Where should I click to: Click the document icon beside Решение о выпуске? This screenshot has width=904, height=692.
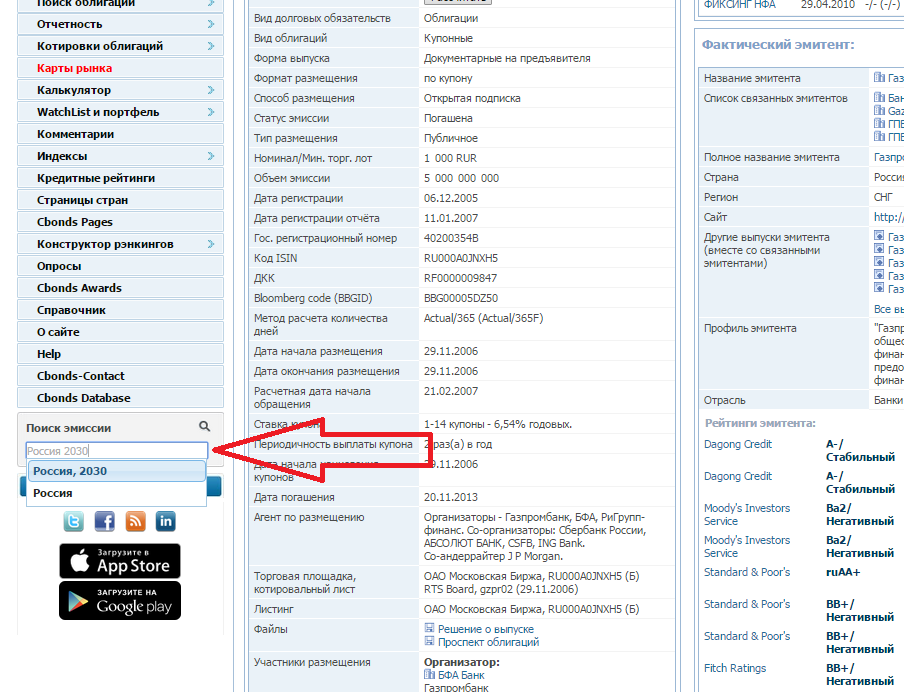(430, 629)
